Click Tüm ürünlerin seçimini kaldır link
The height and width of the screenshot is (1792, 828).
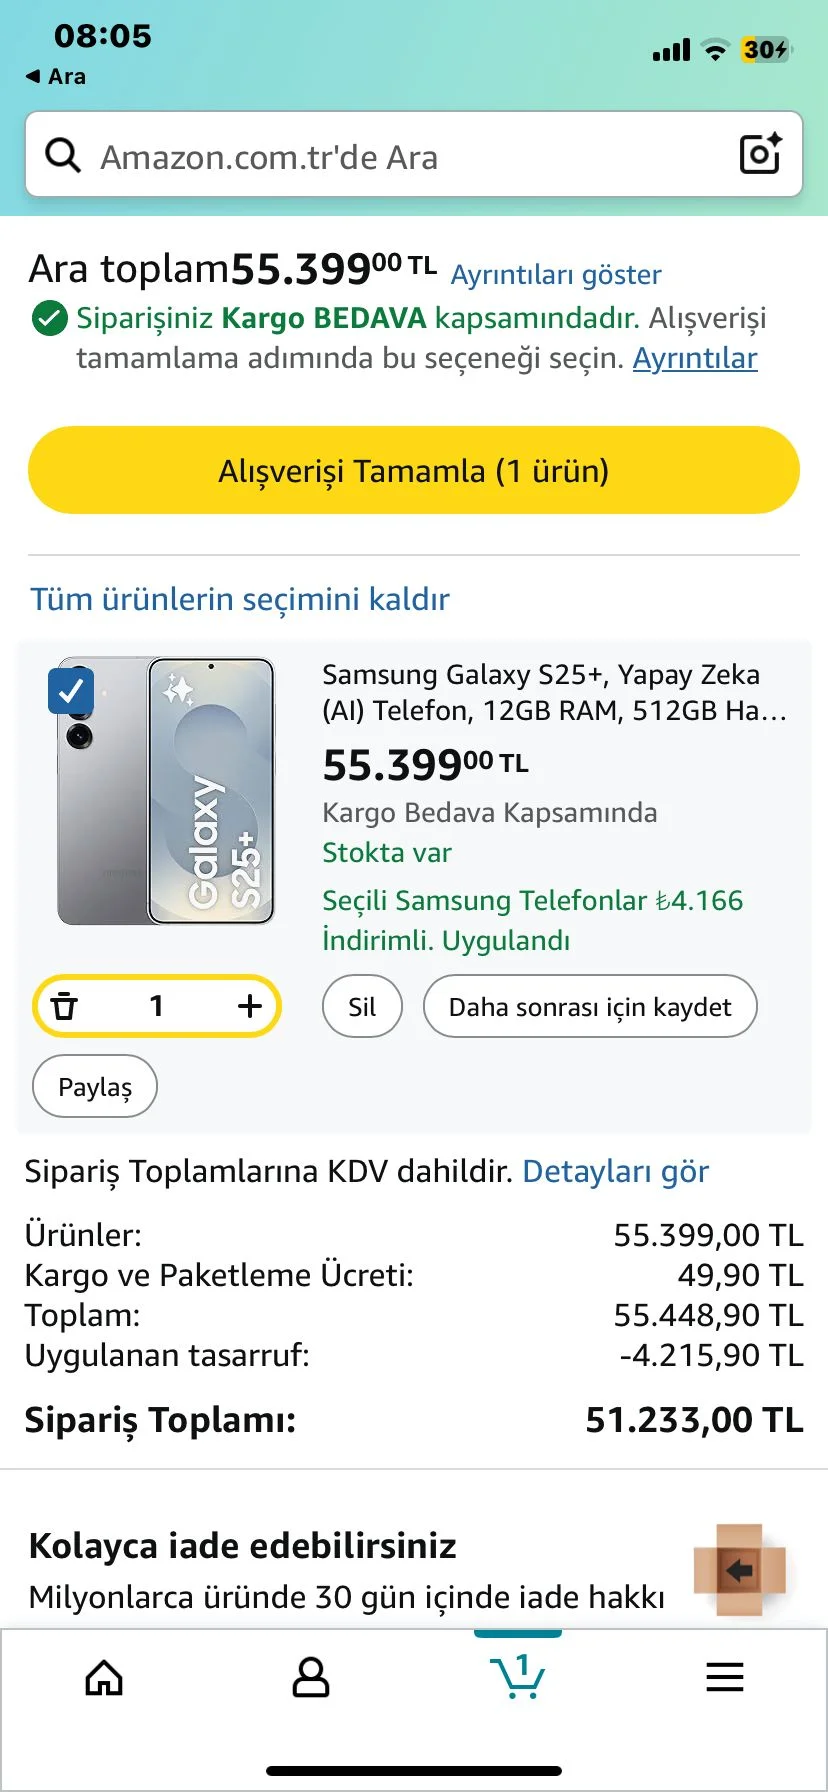point(240,599)
